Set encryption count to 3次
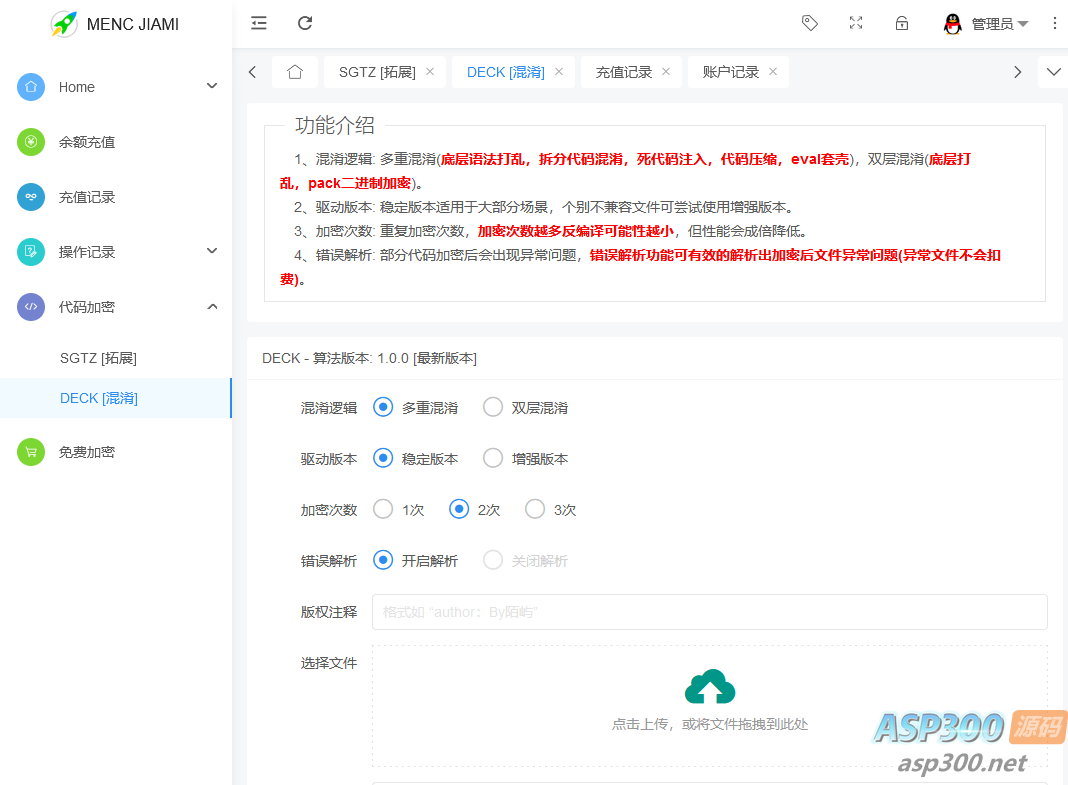 (x=534, y=509)
